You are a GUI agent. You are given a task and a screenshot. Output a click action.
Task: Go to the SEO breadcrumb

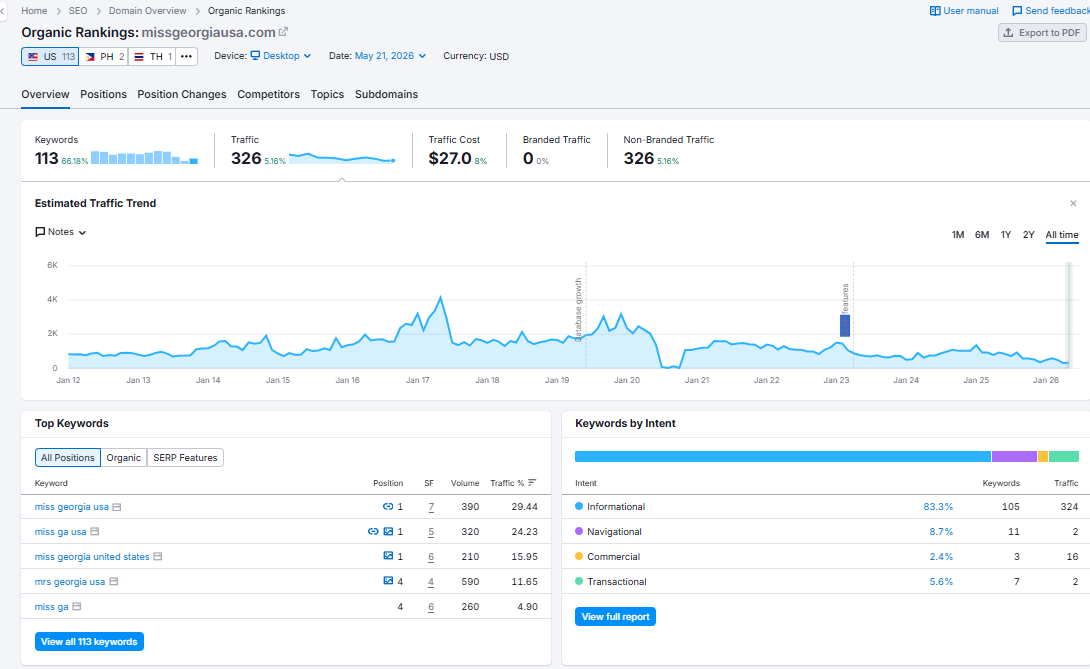[78, 10]
